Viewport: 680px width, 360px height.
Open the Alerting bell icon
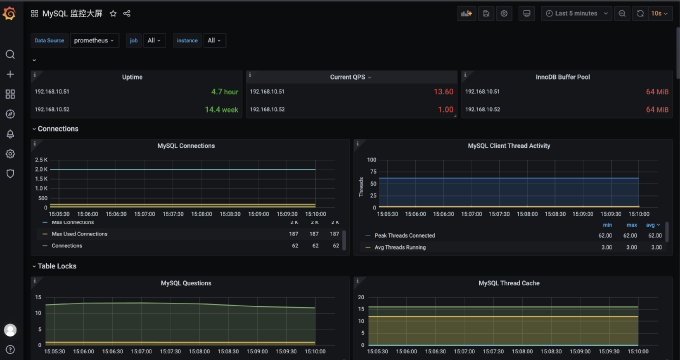pyautogui.click(x=10, y=134)
